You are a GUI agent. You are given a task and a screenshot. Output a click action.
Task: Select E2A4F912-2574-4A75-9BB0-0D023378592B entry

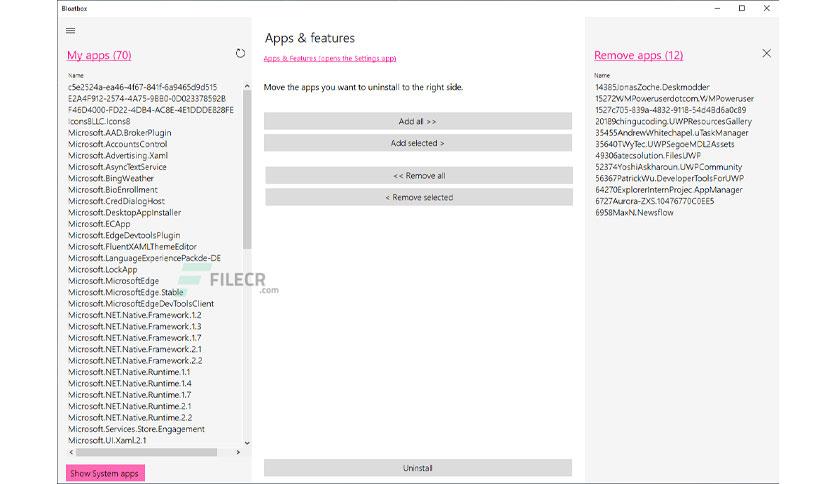pyautogui.click(x=147, y=99)
